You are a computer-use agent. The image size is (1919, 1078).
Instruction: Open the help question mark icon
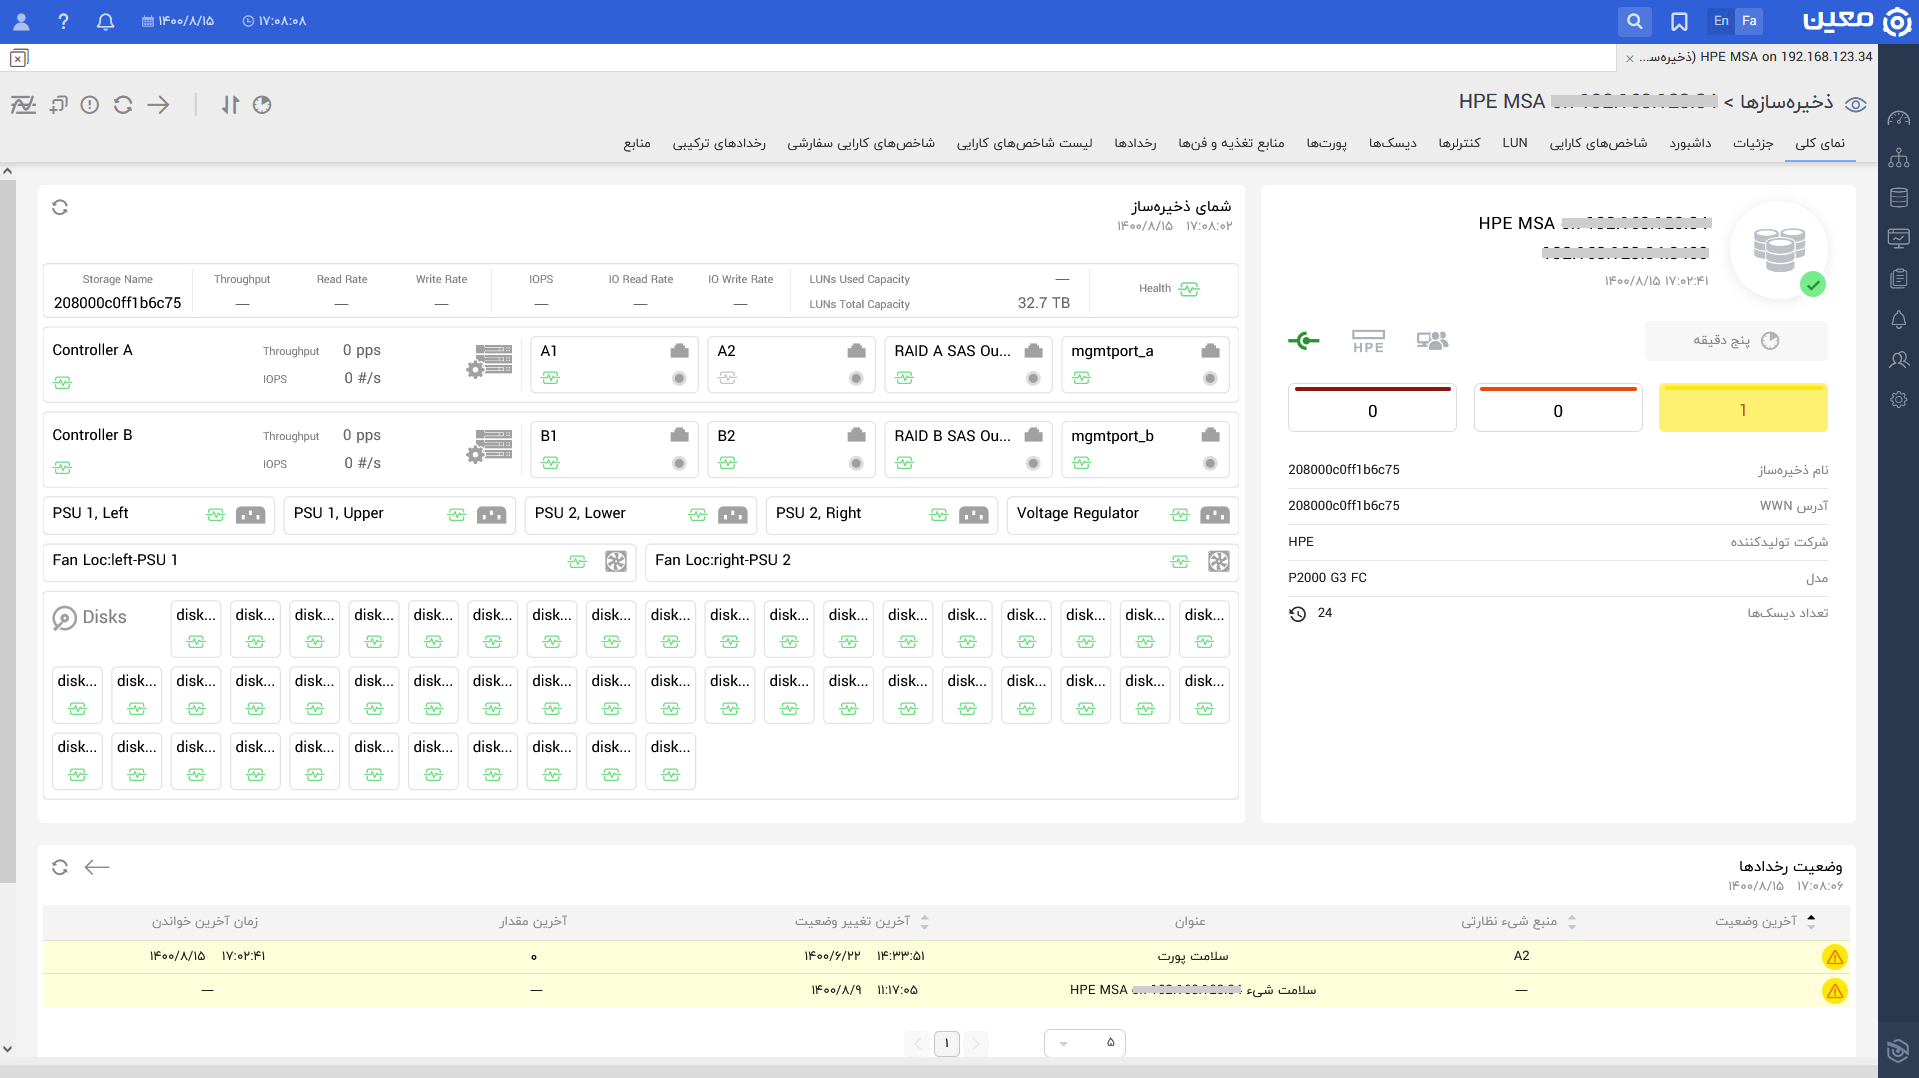pos(63,21)
